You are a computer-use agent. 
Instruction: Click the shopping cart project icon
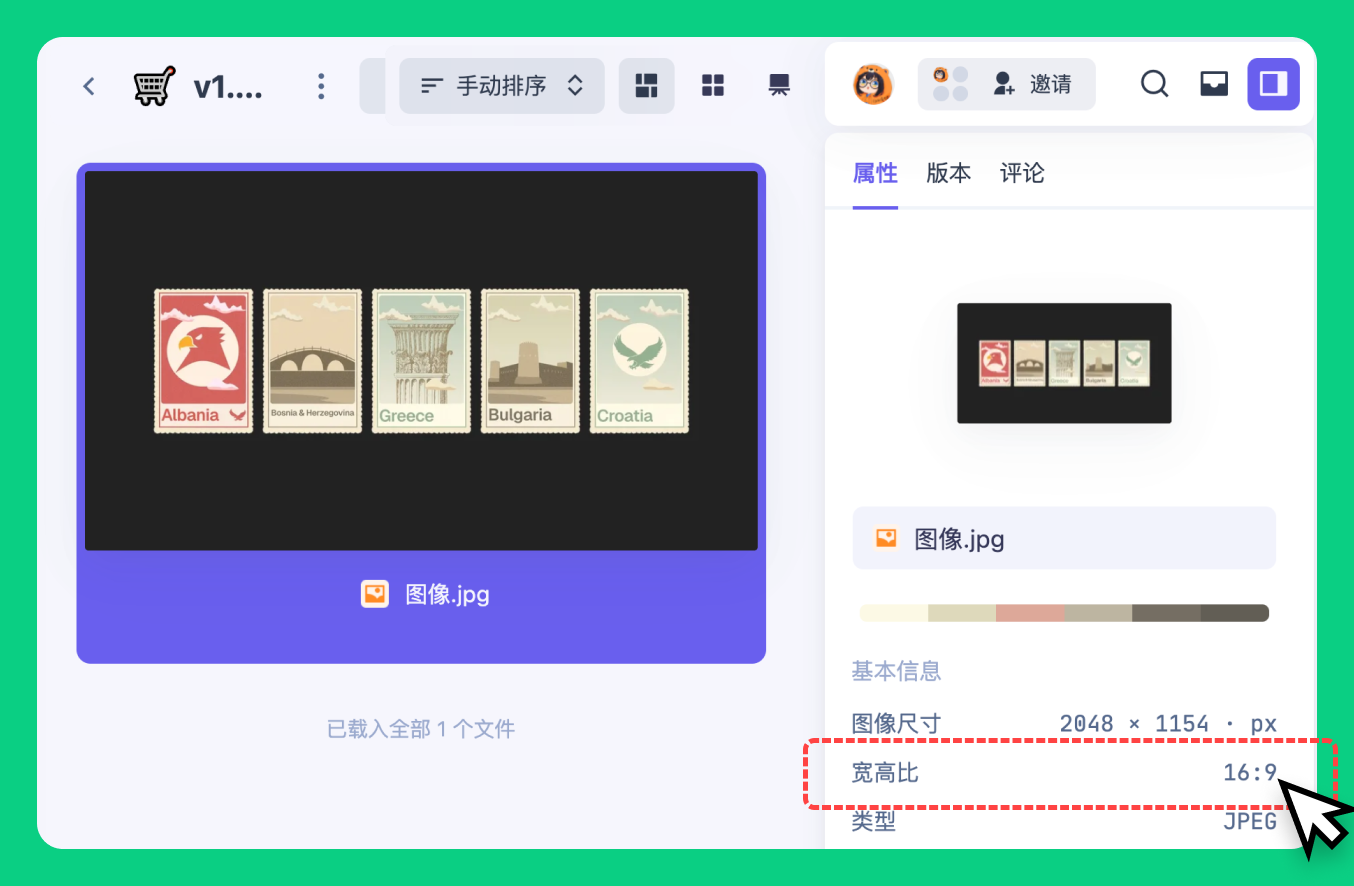click(x=154, y=86)
